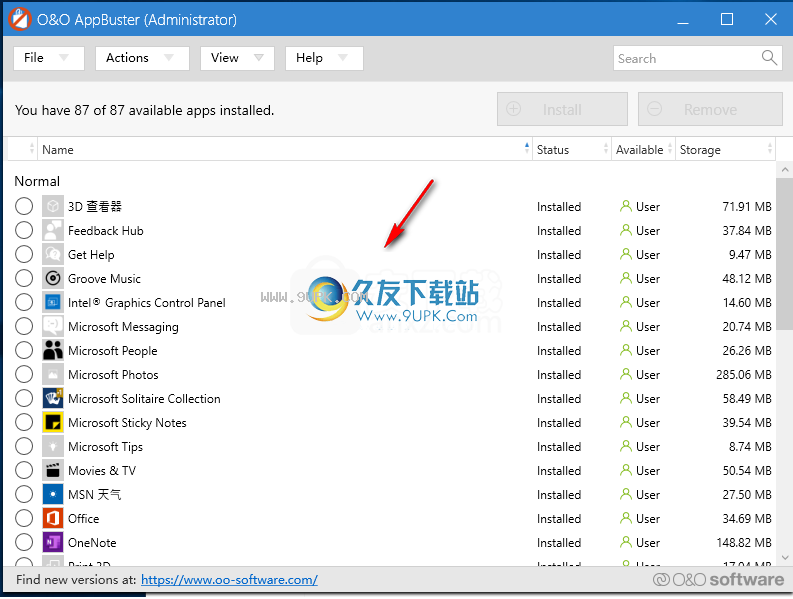Click the user icon in the Groove Music row
Viewport: 793px width, 599px height.
626,278
